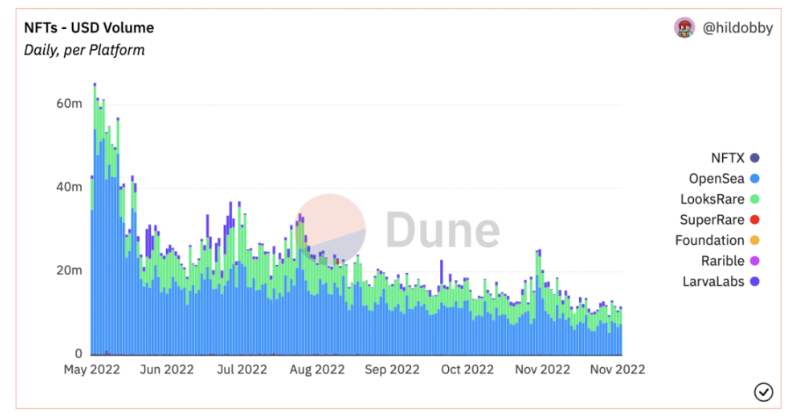This screenshot has height=416, width=793.
Task: Select the LooksRare legend label
Action: coord(712,199)
